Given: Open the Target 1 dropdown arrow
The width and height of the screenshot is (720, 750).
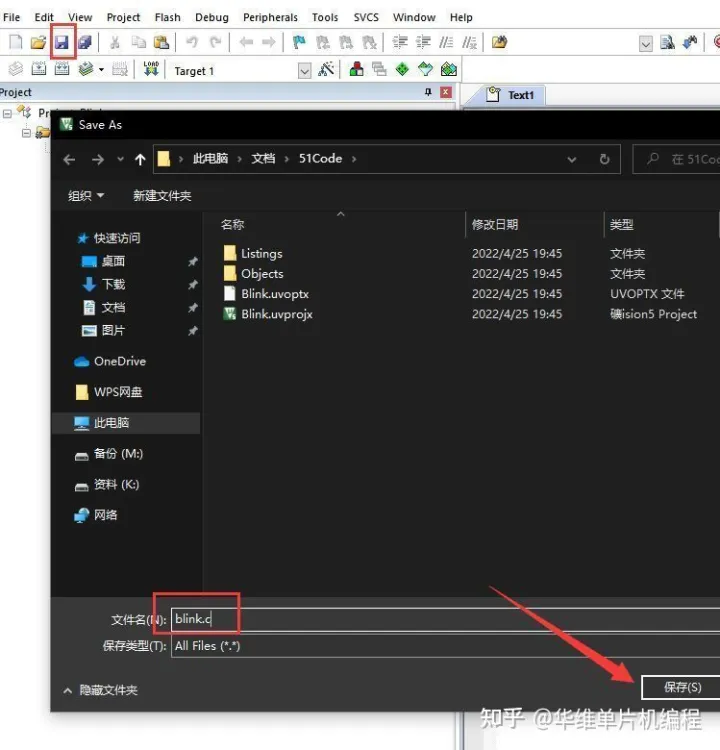Looking at the screenshot, I should click(304, 71).
